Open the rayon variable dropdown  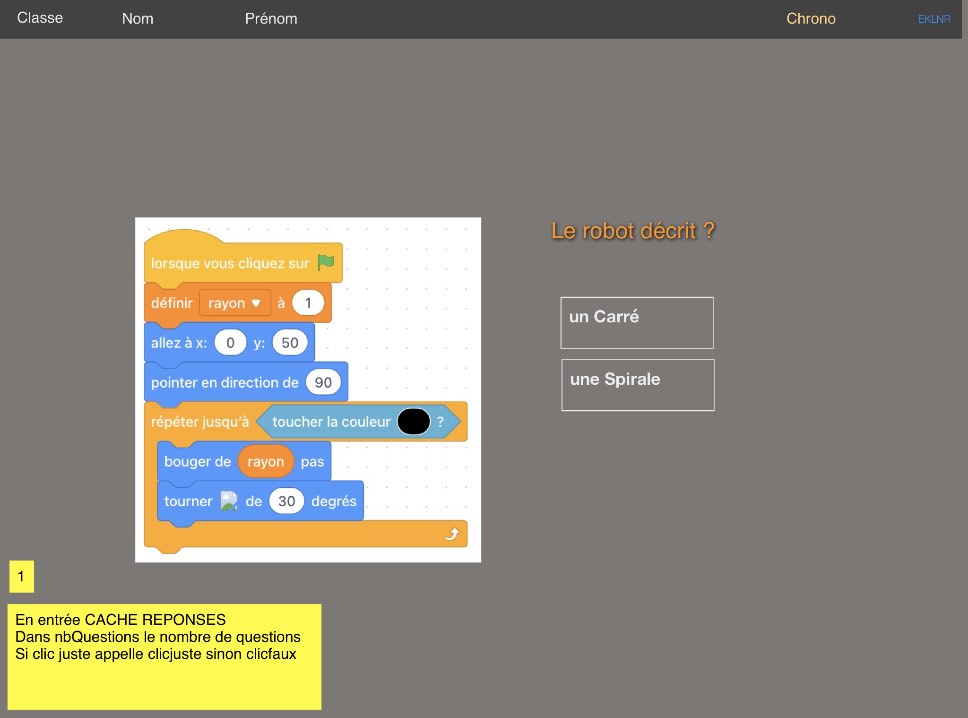[x=235, y=303]
